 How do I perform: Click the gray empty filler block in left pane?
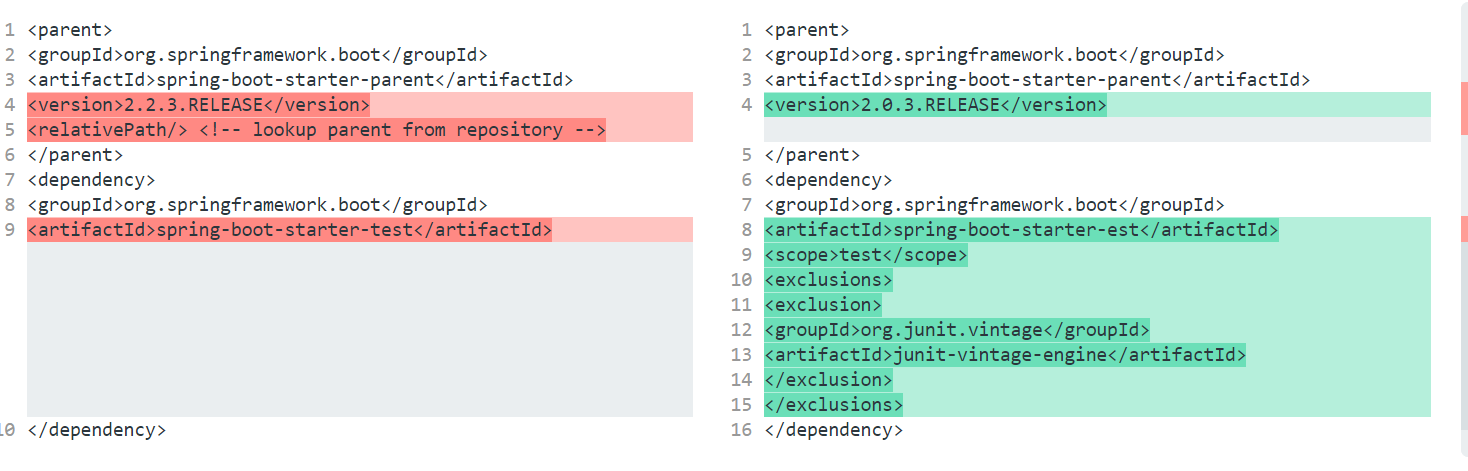[360, 330]
